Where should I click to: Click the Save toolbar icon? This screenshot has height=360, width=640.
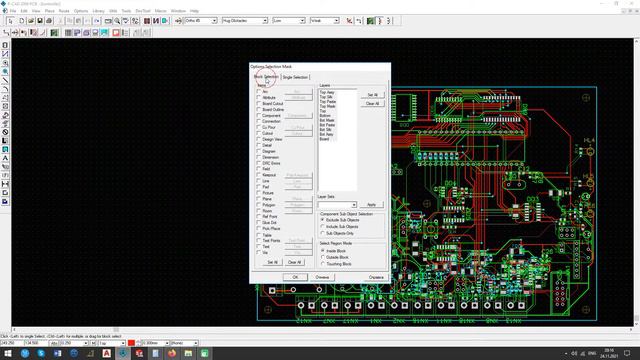coord(40,21)
